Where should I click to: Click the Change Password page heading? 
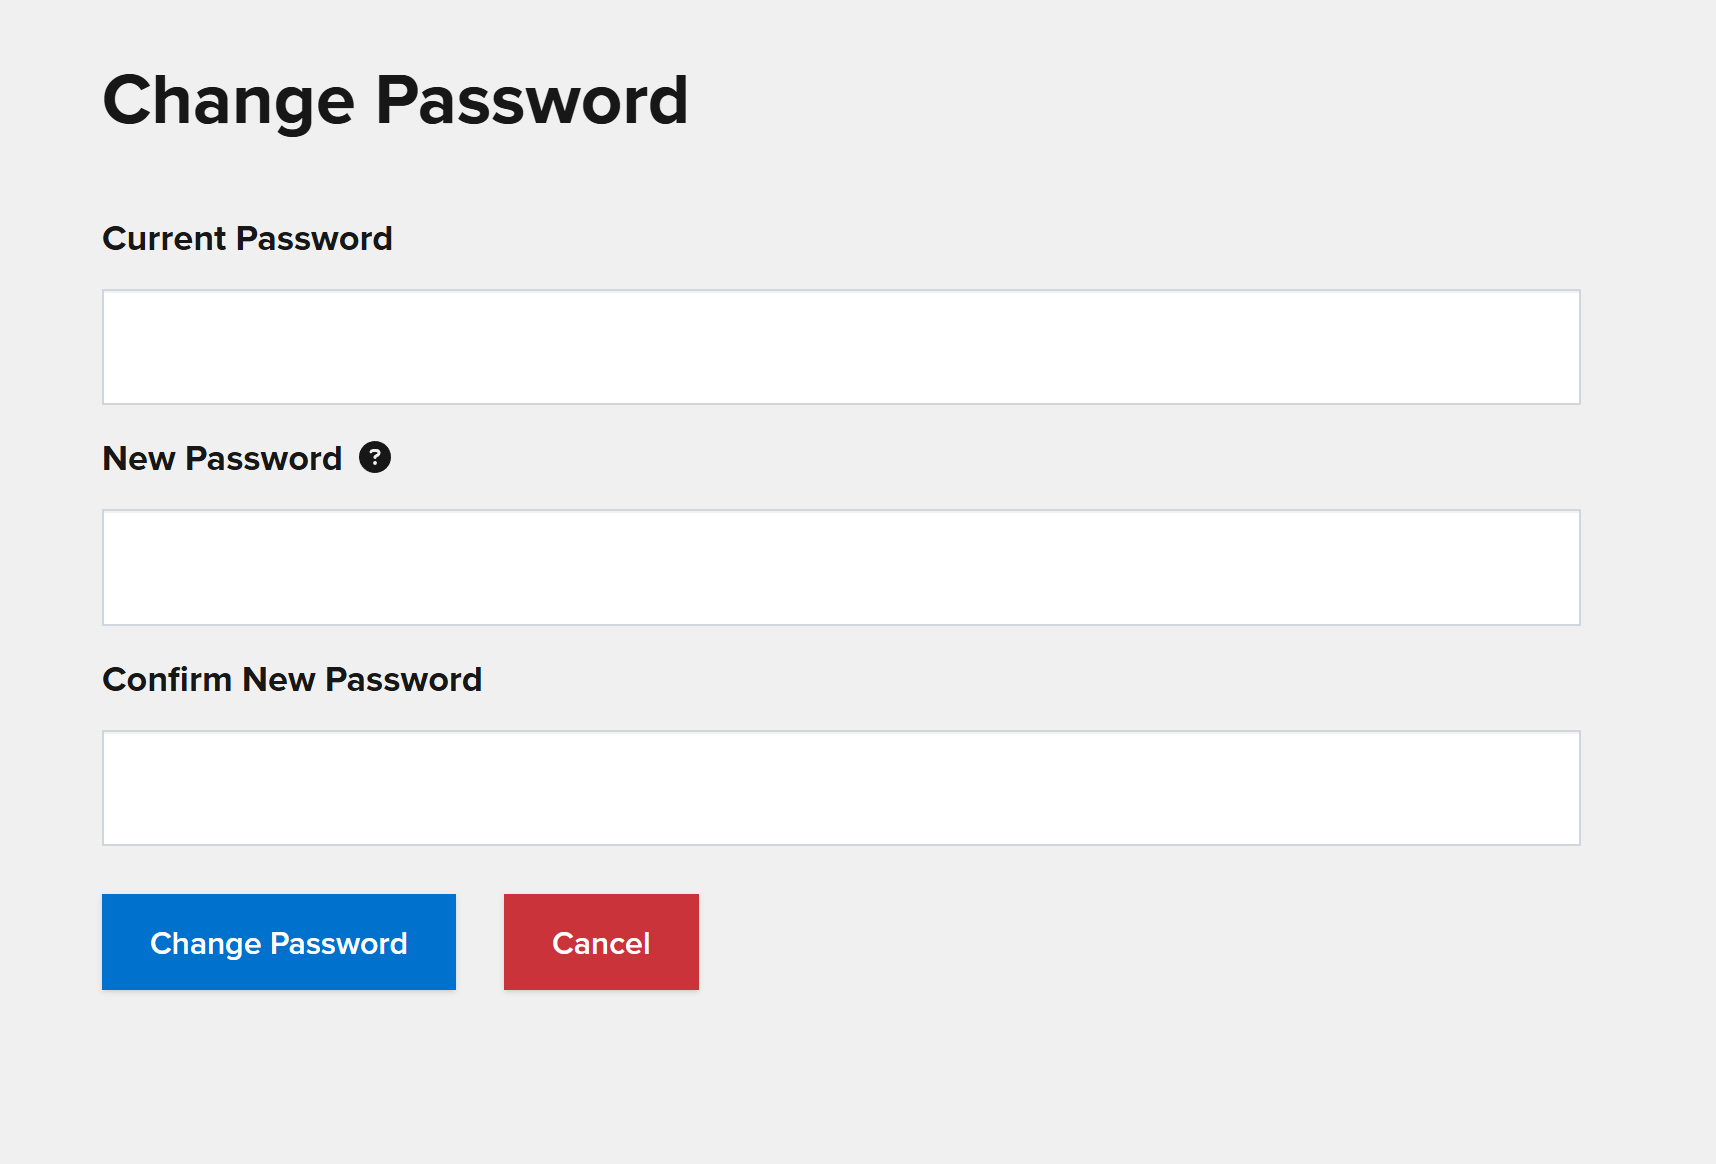pos(395,100)
